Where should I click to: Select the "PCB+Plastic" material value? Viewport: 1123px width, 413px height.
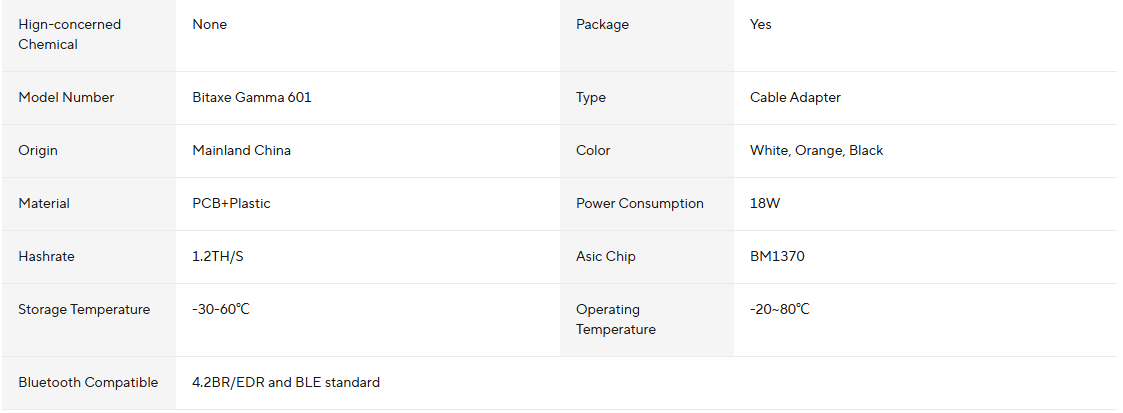click(231, 204)
